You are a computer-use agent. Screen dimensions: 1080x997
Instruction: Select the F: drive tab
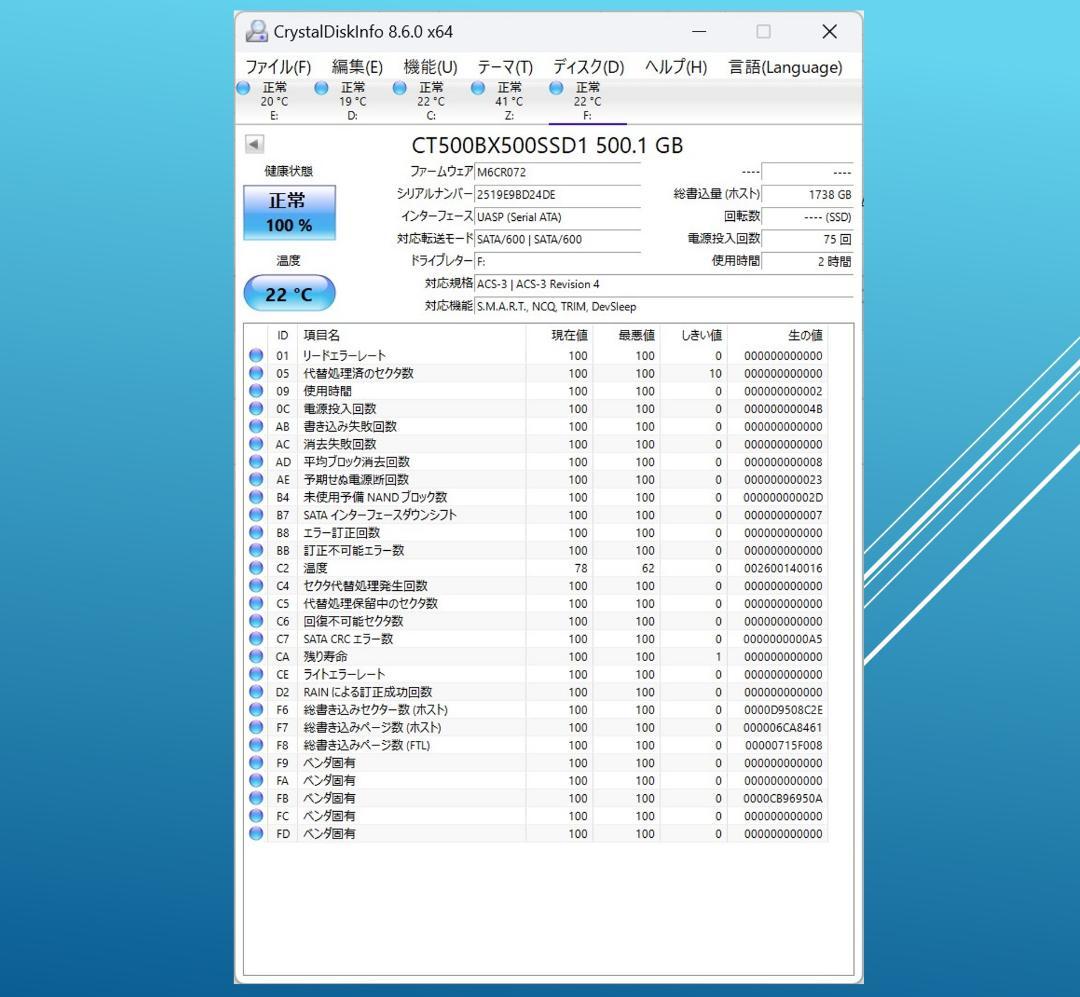pyautogui.click(x=588, y=101)
